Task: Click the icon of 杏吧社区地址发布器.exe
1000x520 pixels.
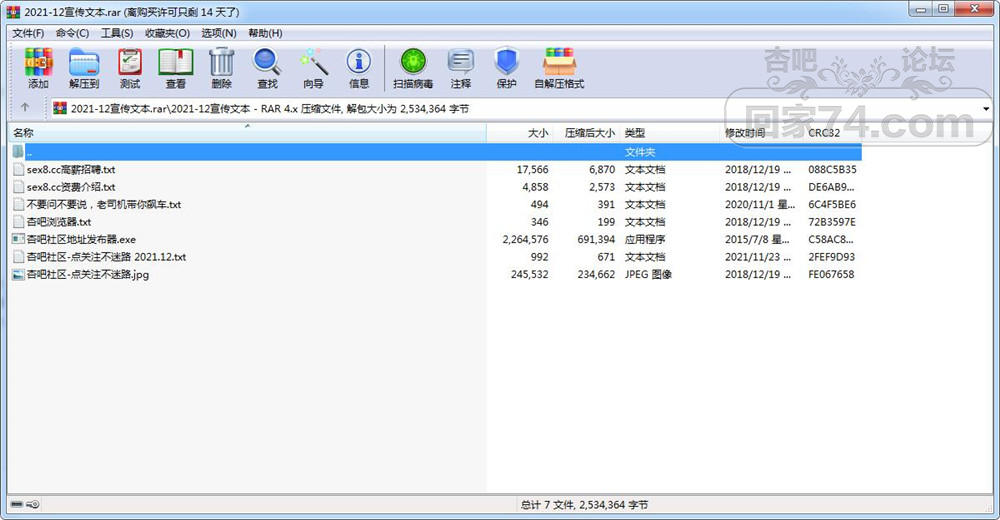Action: click(18, 239)
